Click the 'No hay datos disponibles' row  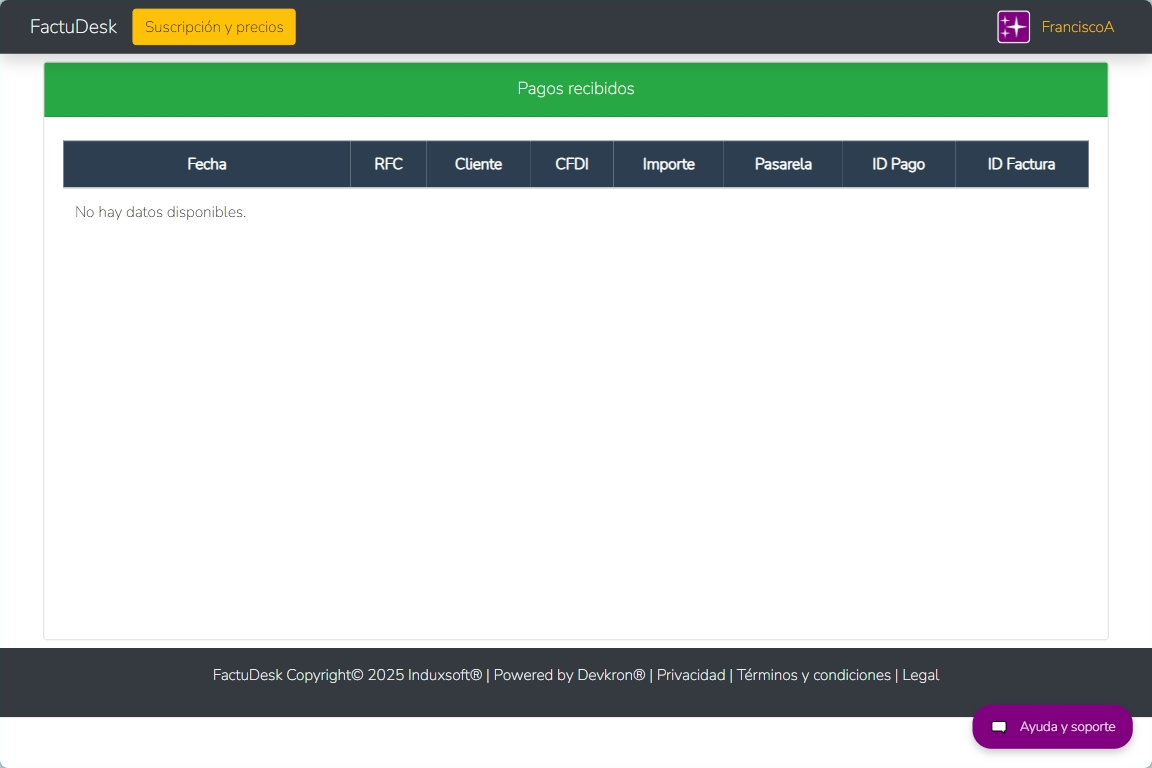click(160, 212)
